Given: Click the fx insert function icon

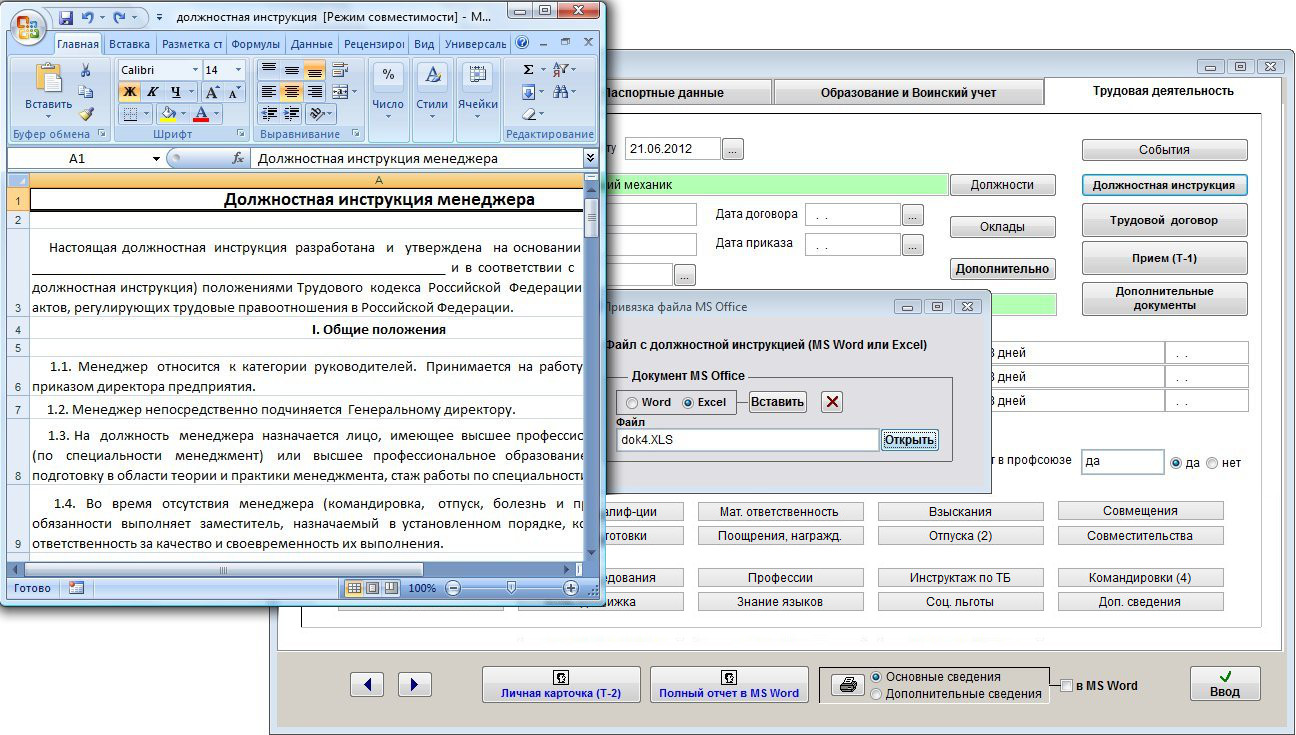Looking at the screenshot, I should point(238,158).
